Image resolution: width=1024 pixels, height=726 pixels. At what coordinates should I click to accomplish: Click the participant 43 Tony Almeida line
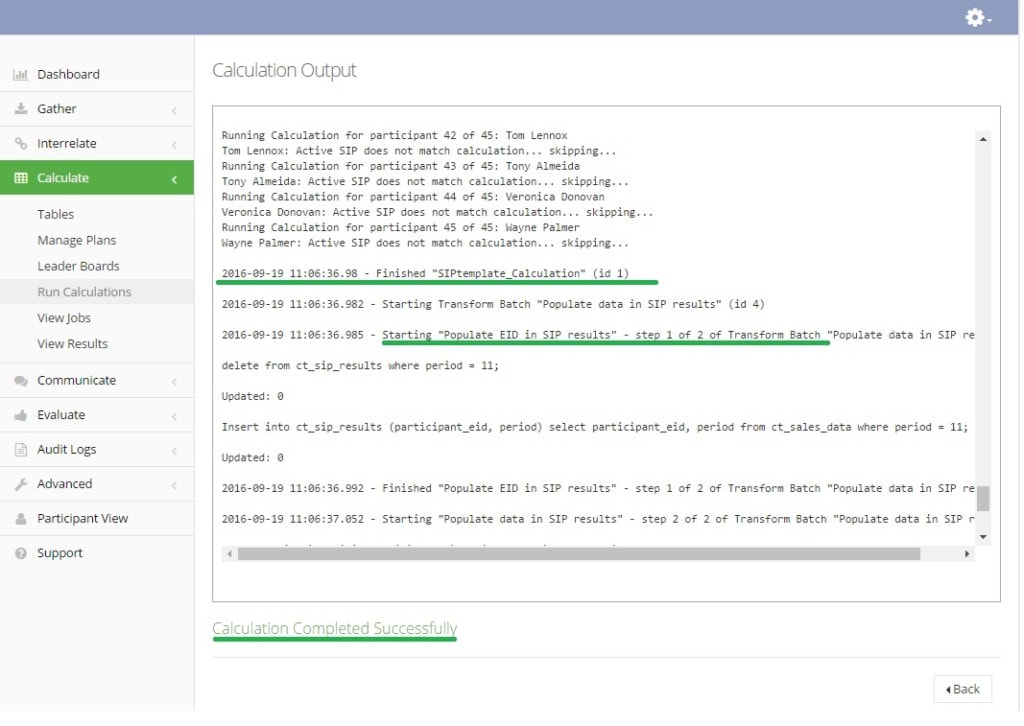(x=400, y=166)
